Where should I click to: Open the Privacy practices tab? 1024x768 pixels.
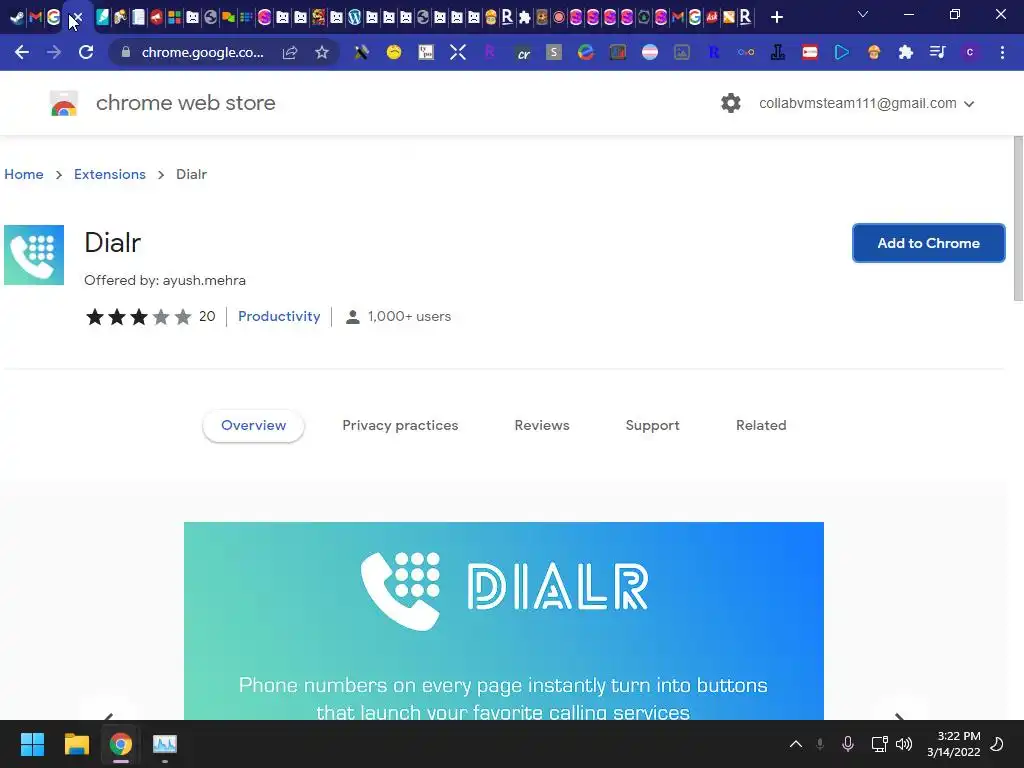coord(400,425)
